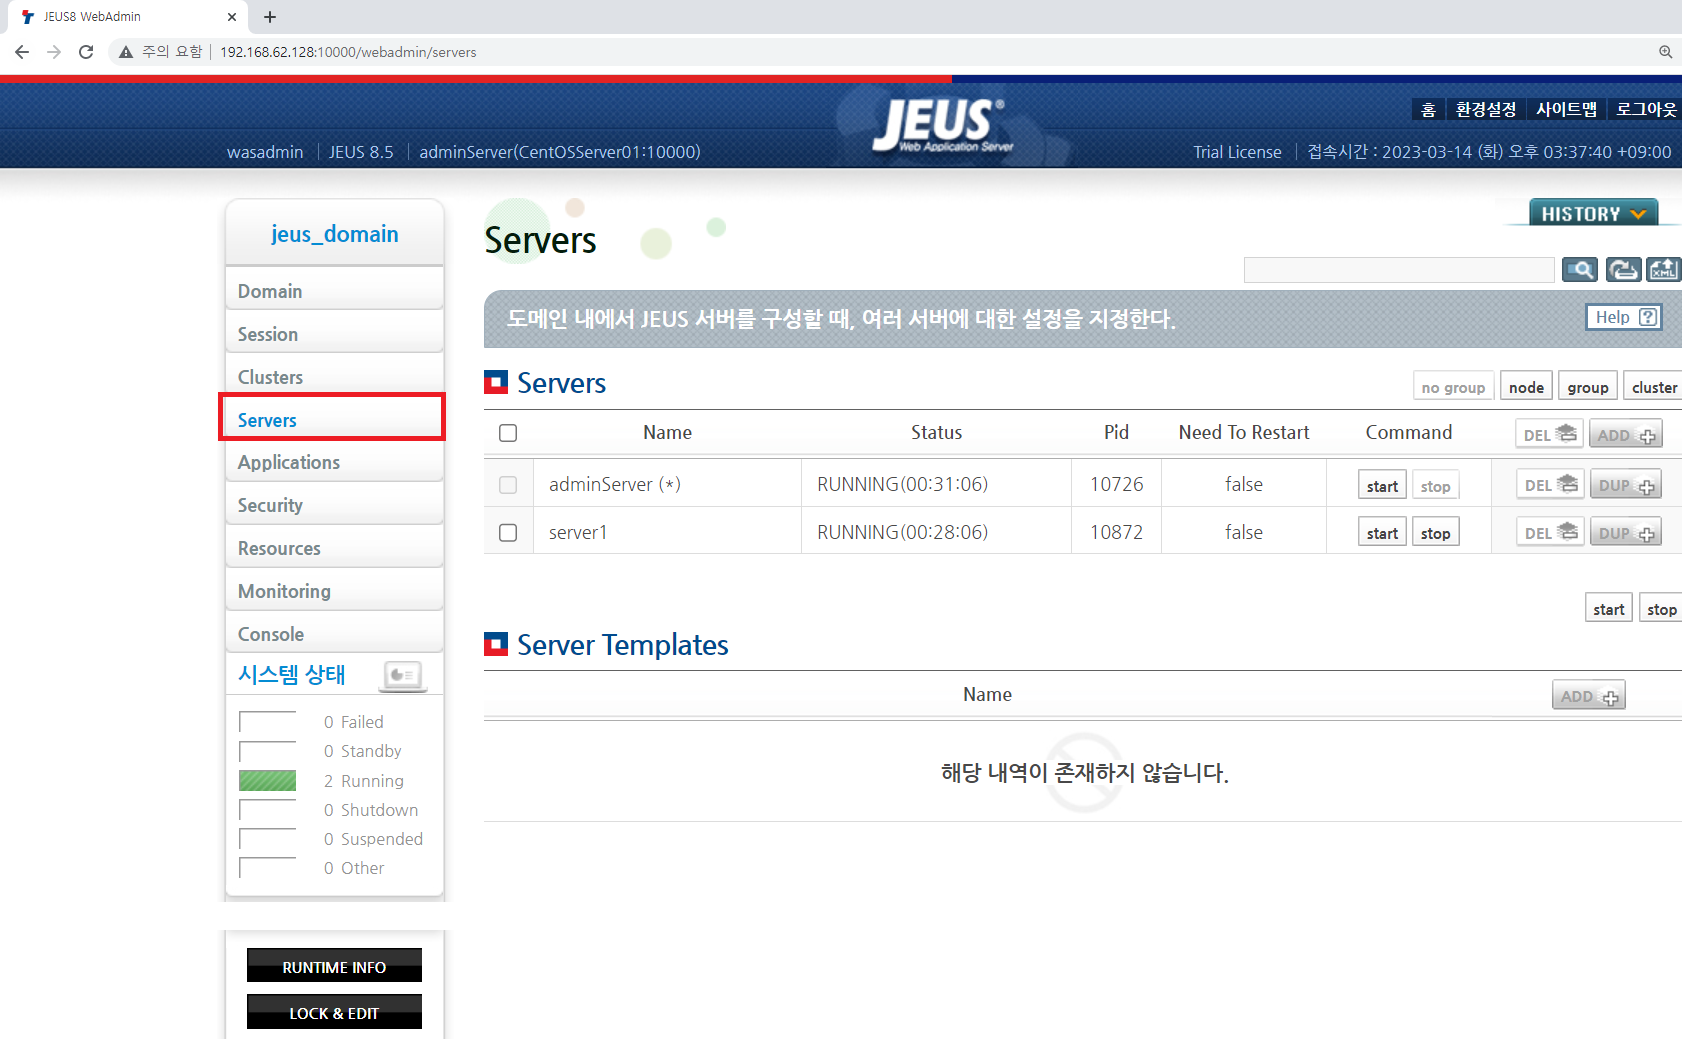Click ADD button in Server Templates
The image size is (1682, 1041).
pyautogui.click(x=1589, y=696)
